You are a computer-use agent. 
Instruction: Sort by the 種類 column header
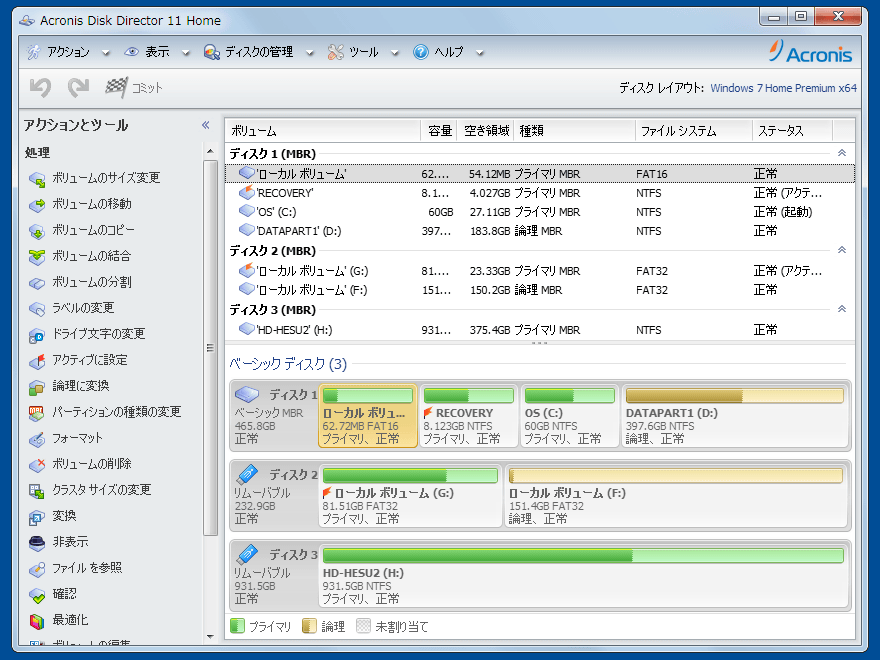[x=574, y=131]
